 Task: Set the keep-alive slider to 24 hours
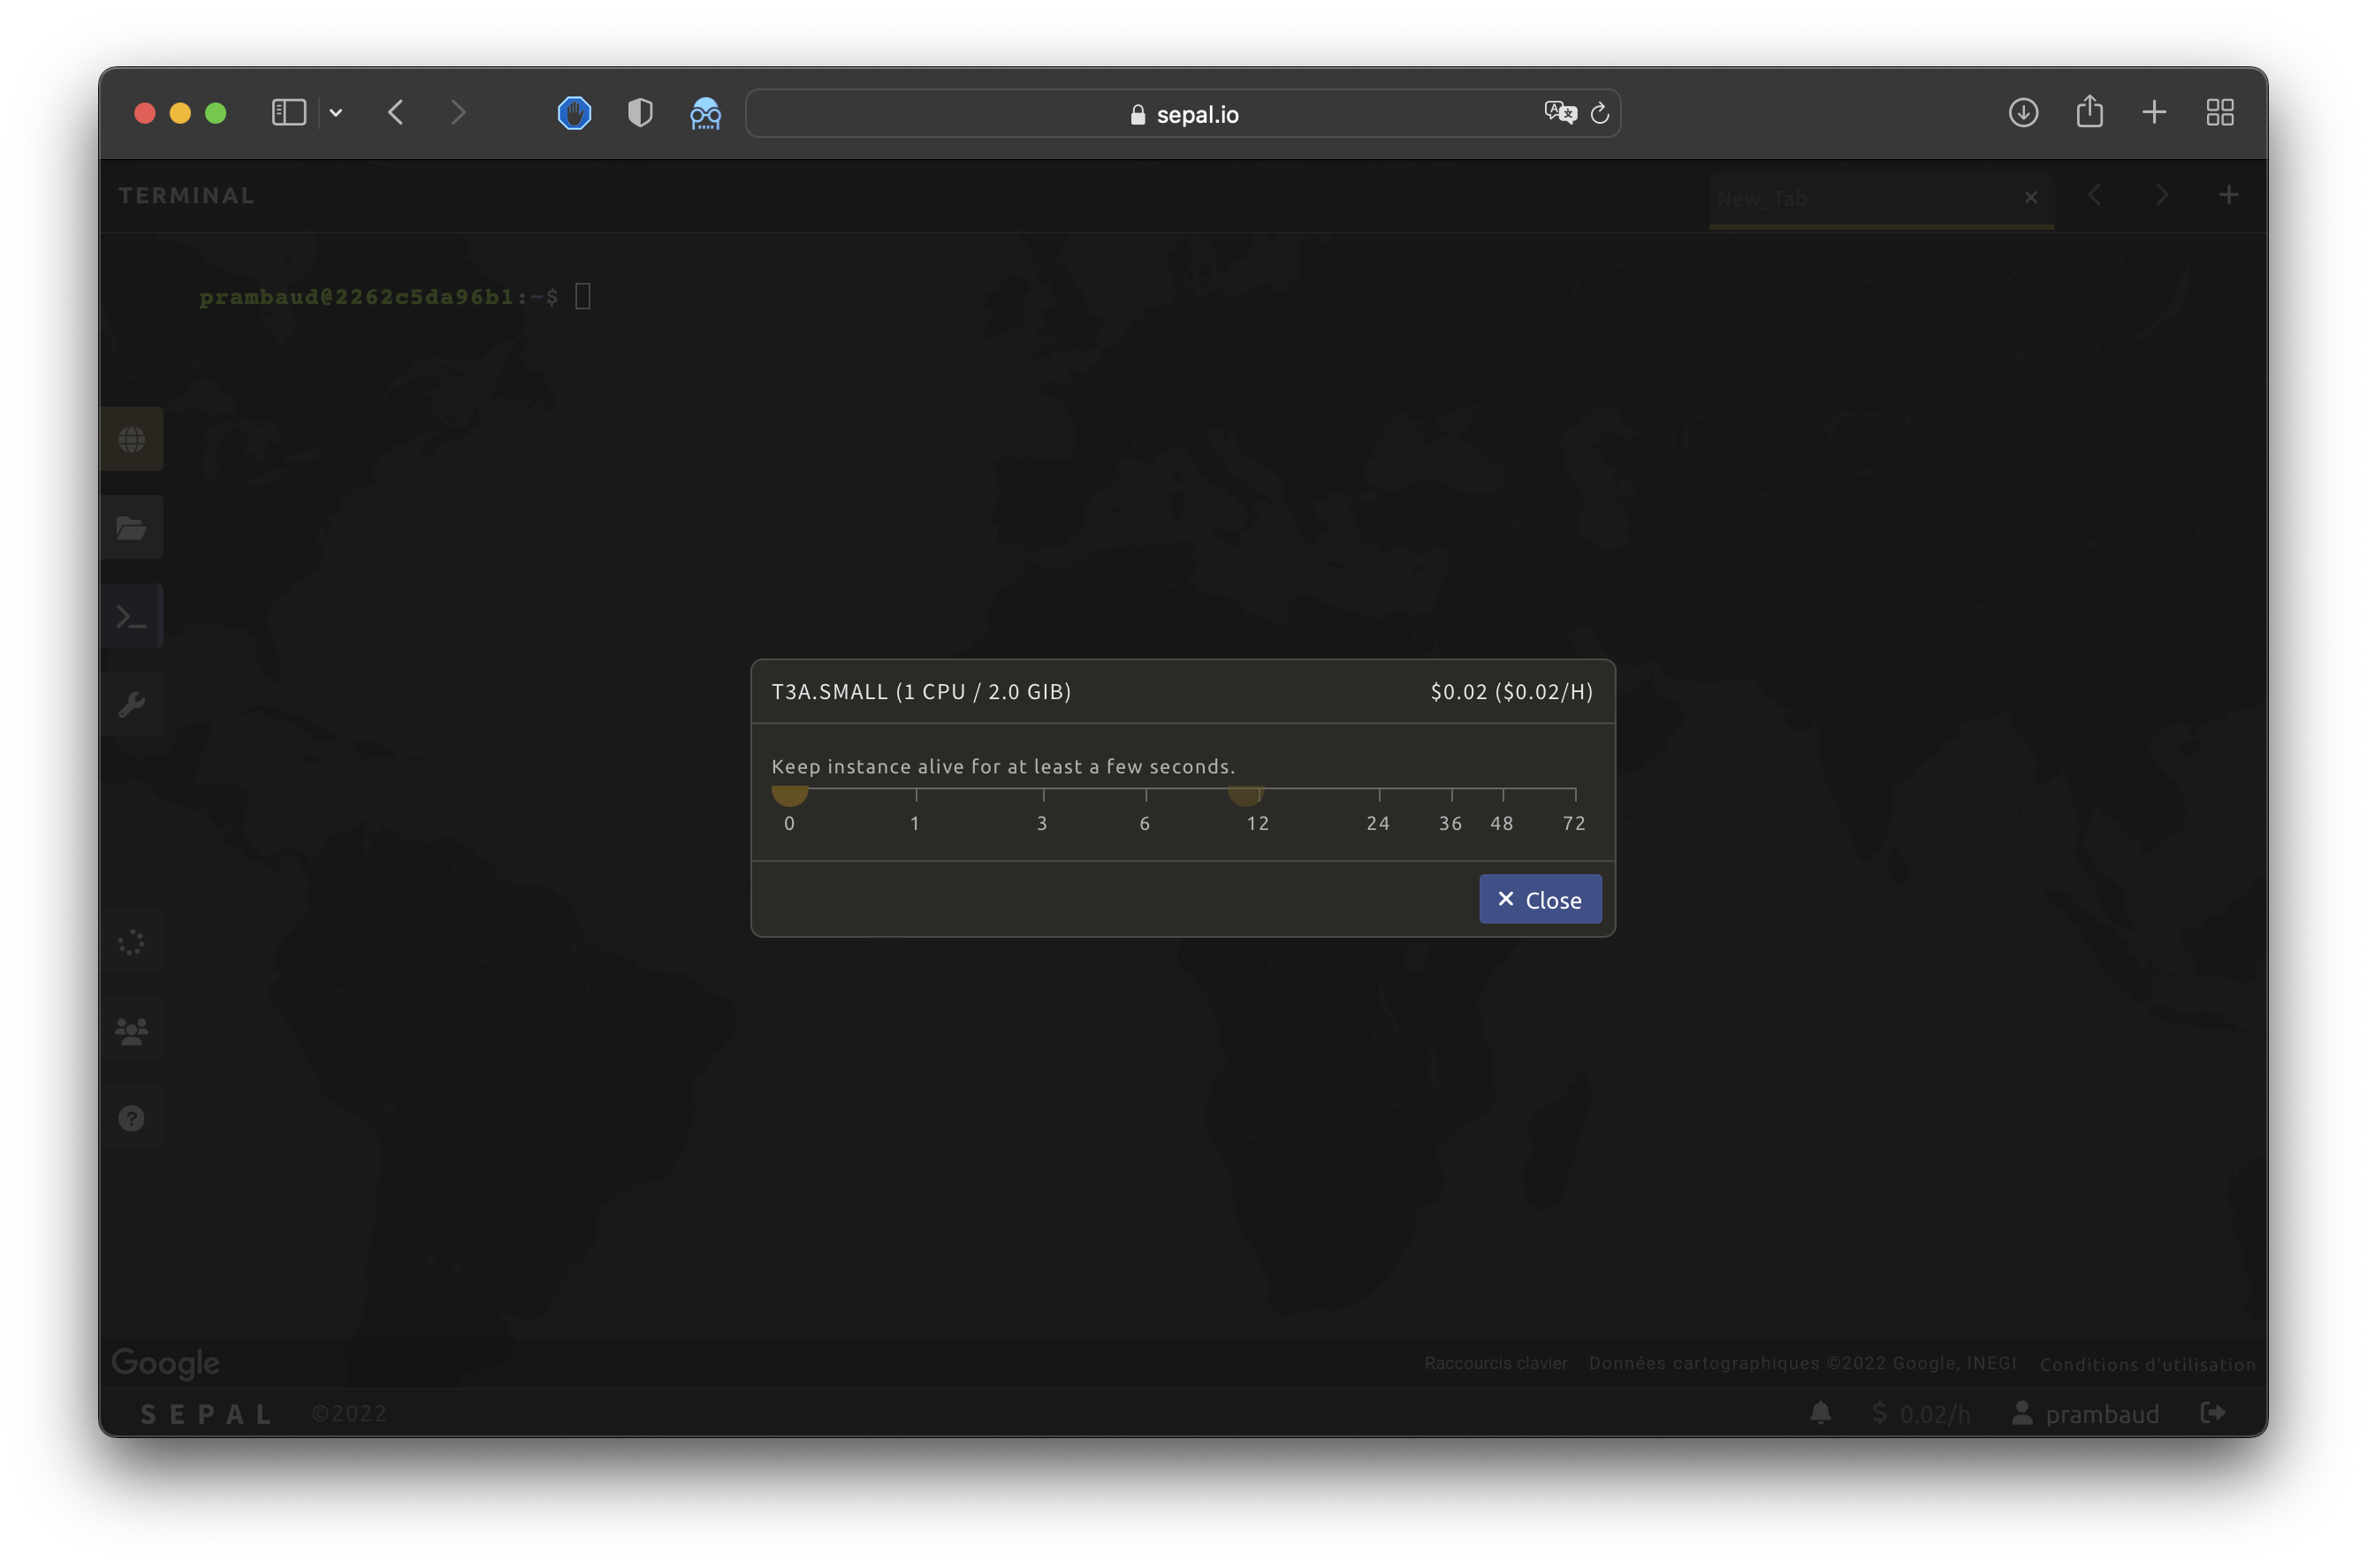coord(1379,790)
